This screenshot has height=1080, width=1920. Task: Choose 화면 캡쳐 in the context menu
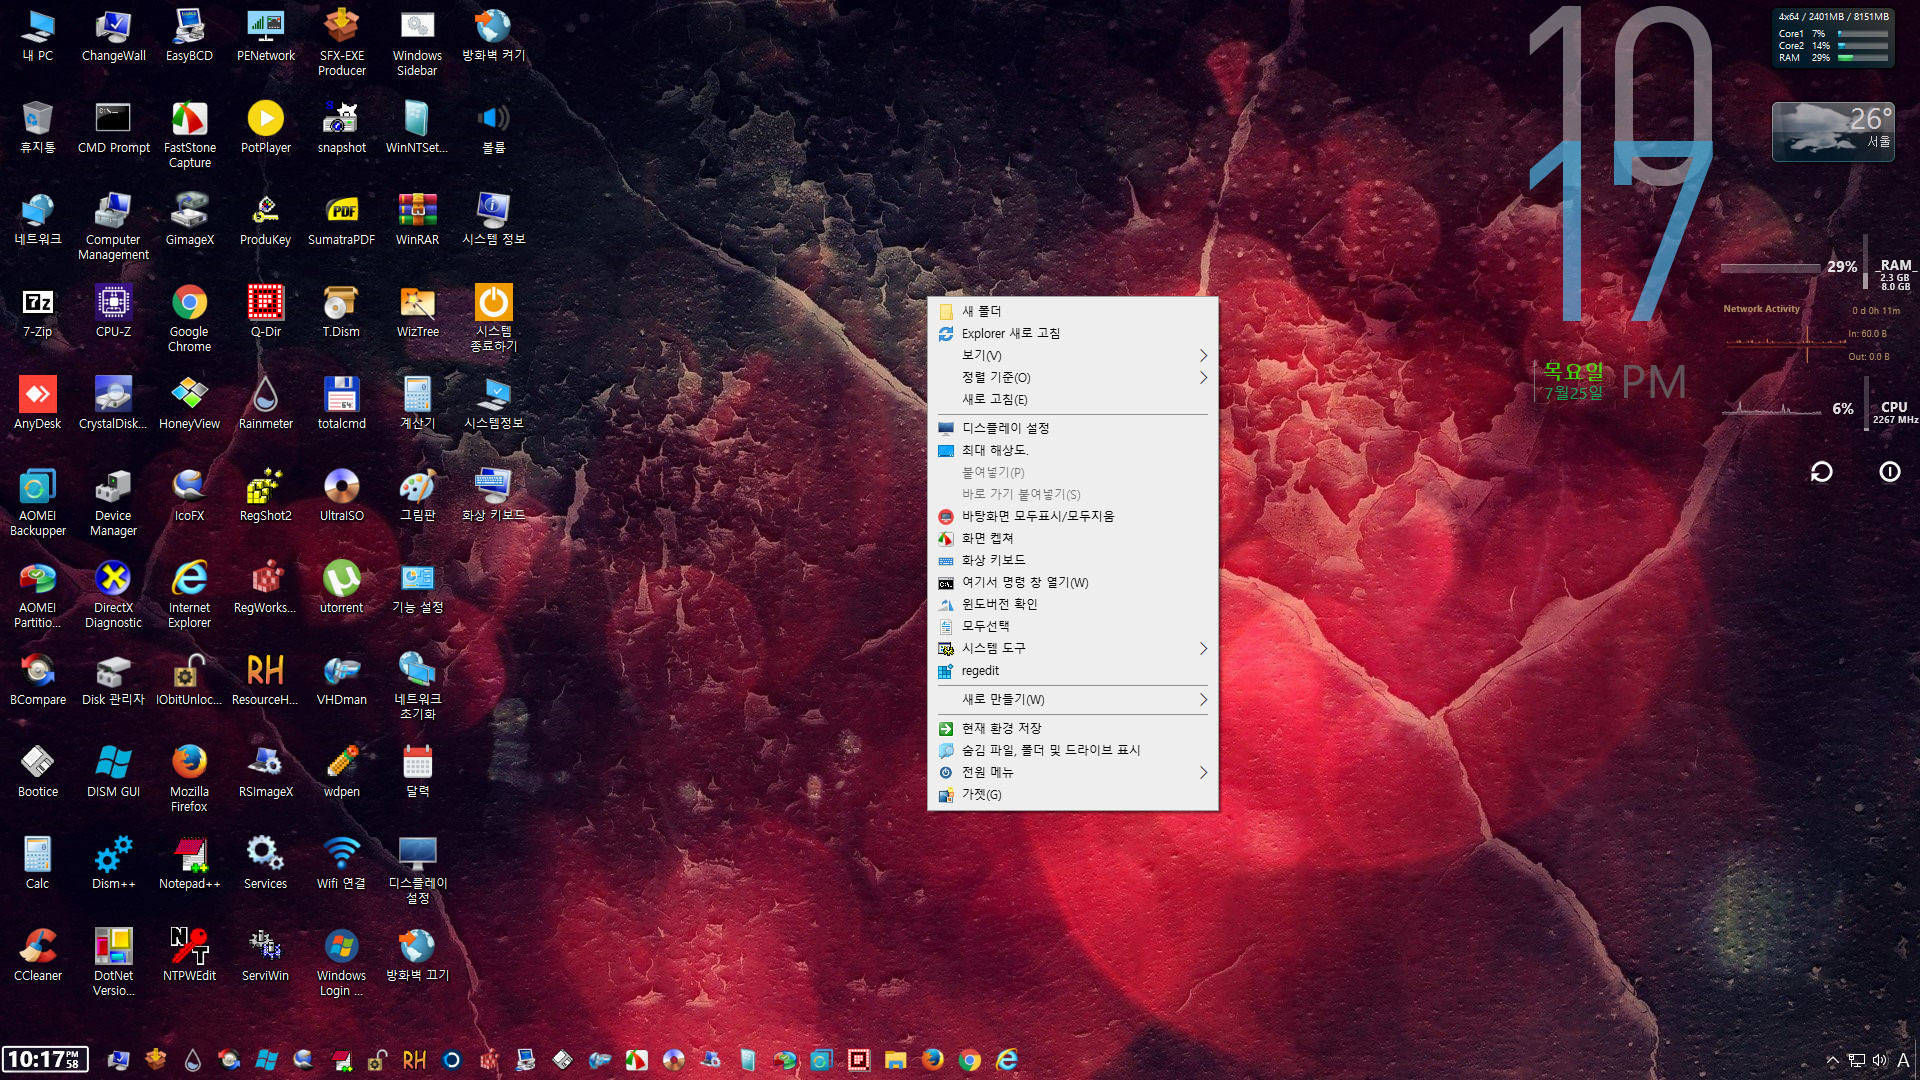click(1072, 539)
